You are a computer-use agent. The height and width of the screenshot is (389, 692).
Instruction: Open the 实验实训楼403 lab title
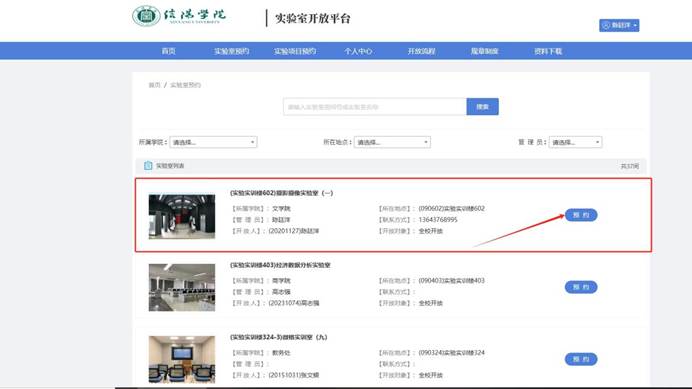click(x=280, y=265)
